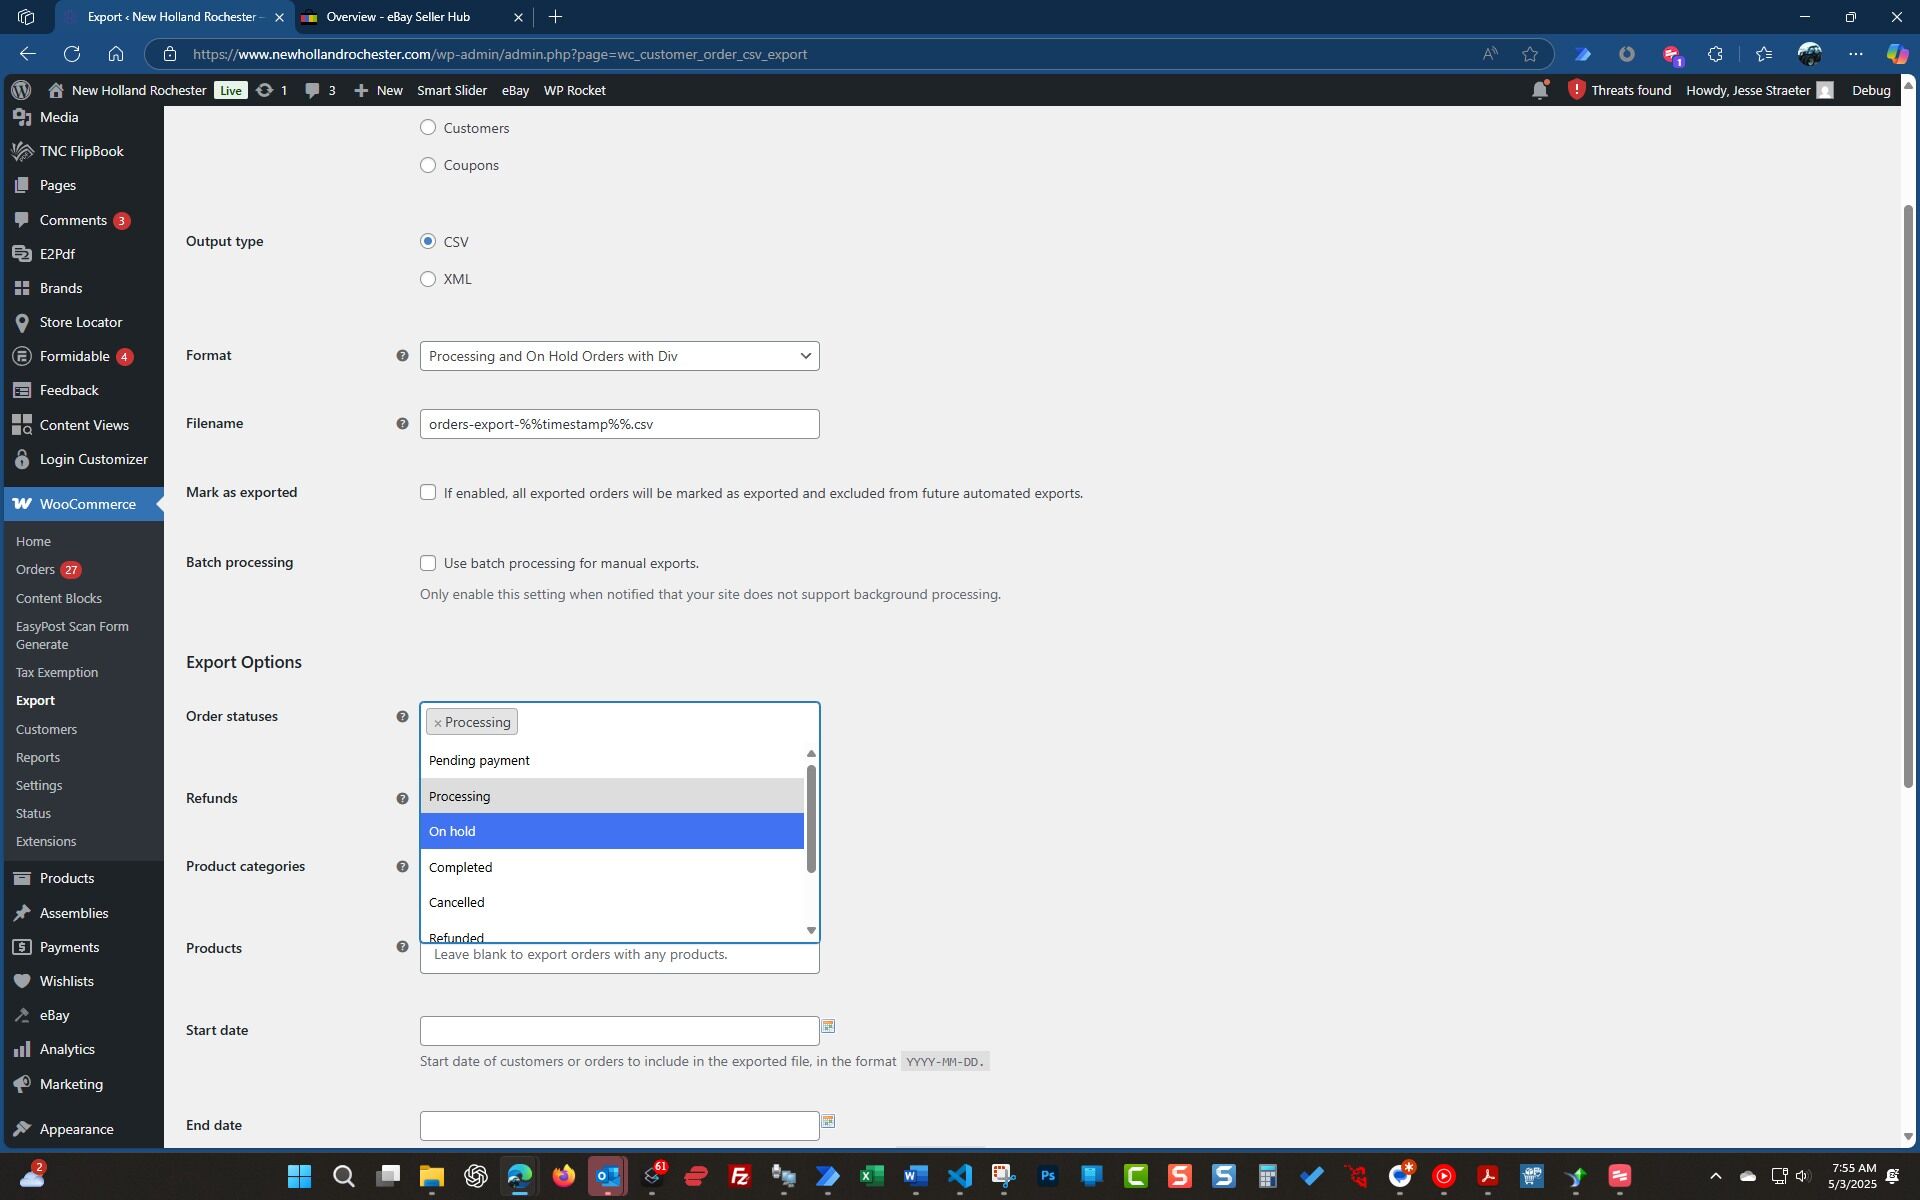Expand the Format dropdown

tap(619, 356)
